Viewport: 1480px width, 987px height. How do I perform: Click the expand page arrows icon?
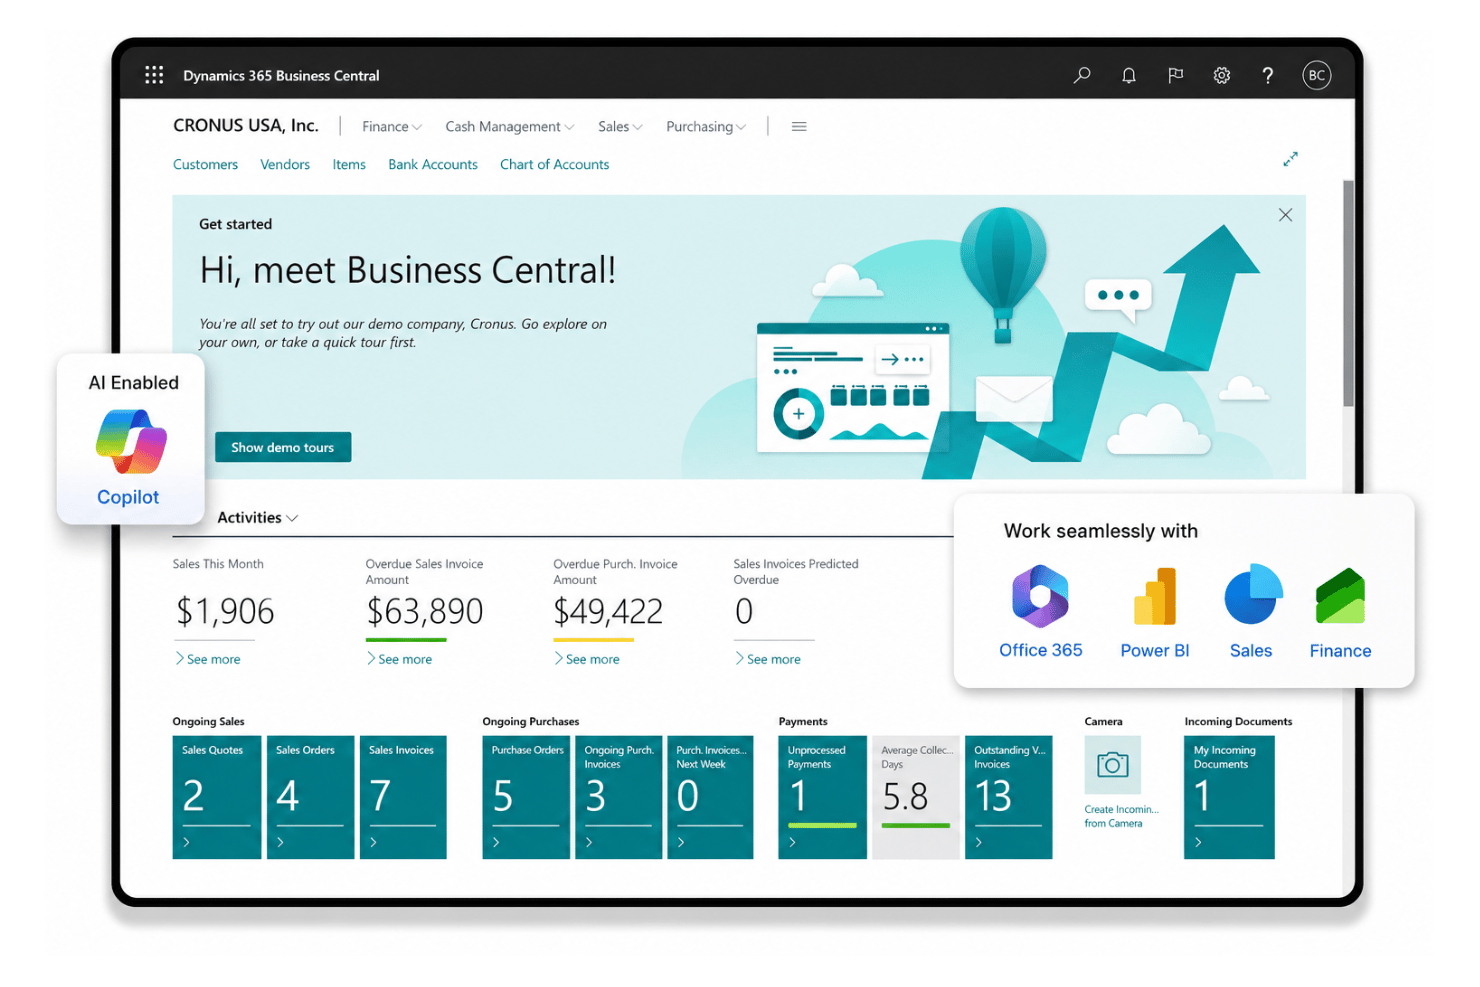point(1290,159)
